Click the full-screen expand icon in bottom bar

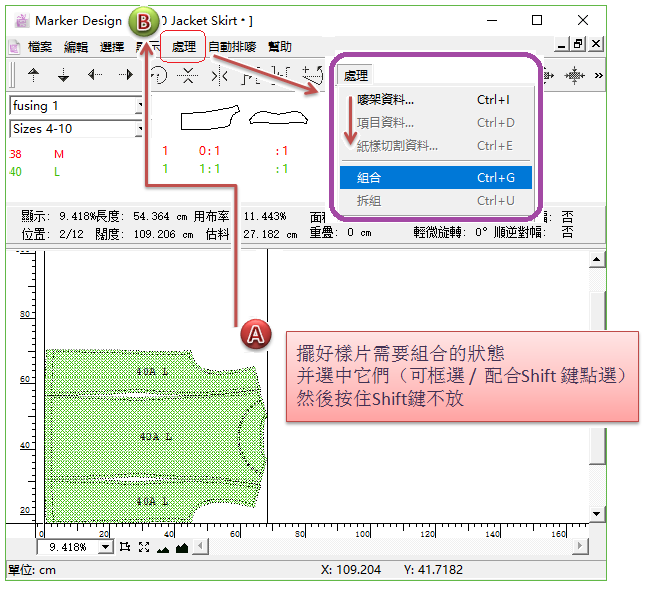(x=144, y=547)
